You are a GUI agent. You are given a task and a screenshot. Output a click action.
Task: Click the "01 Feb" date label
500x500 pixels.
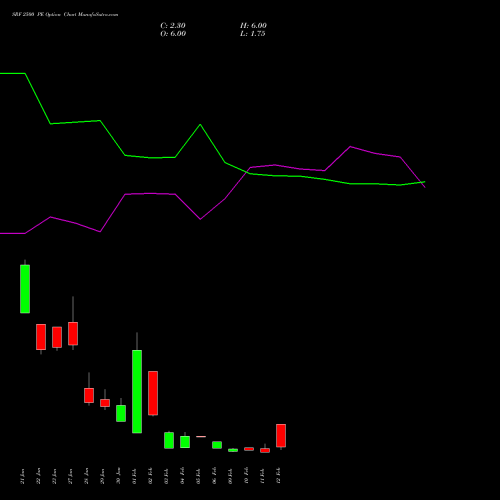[x=134, y=476]
